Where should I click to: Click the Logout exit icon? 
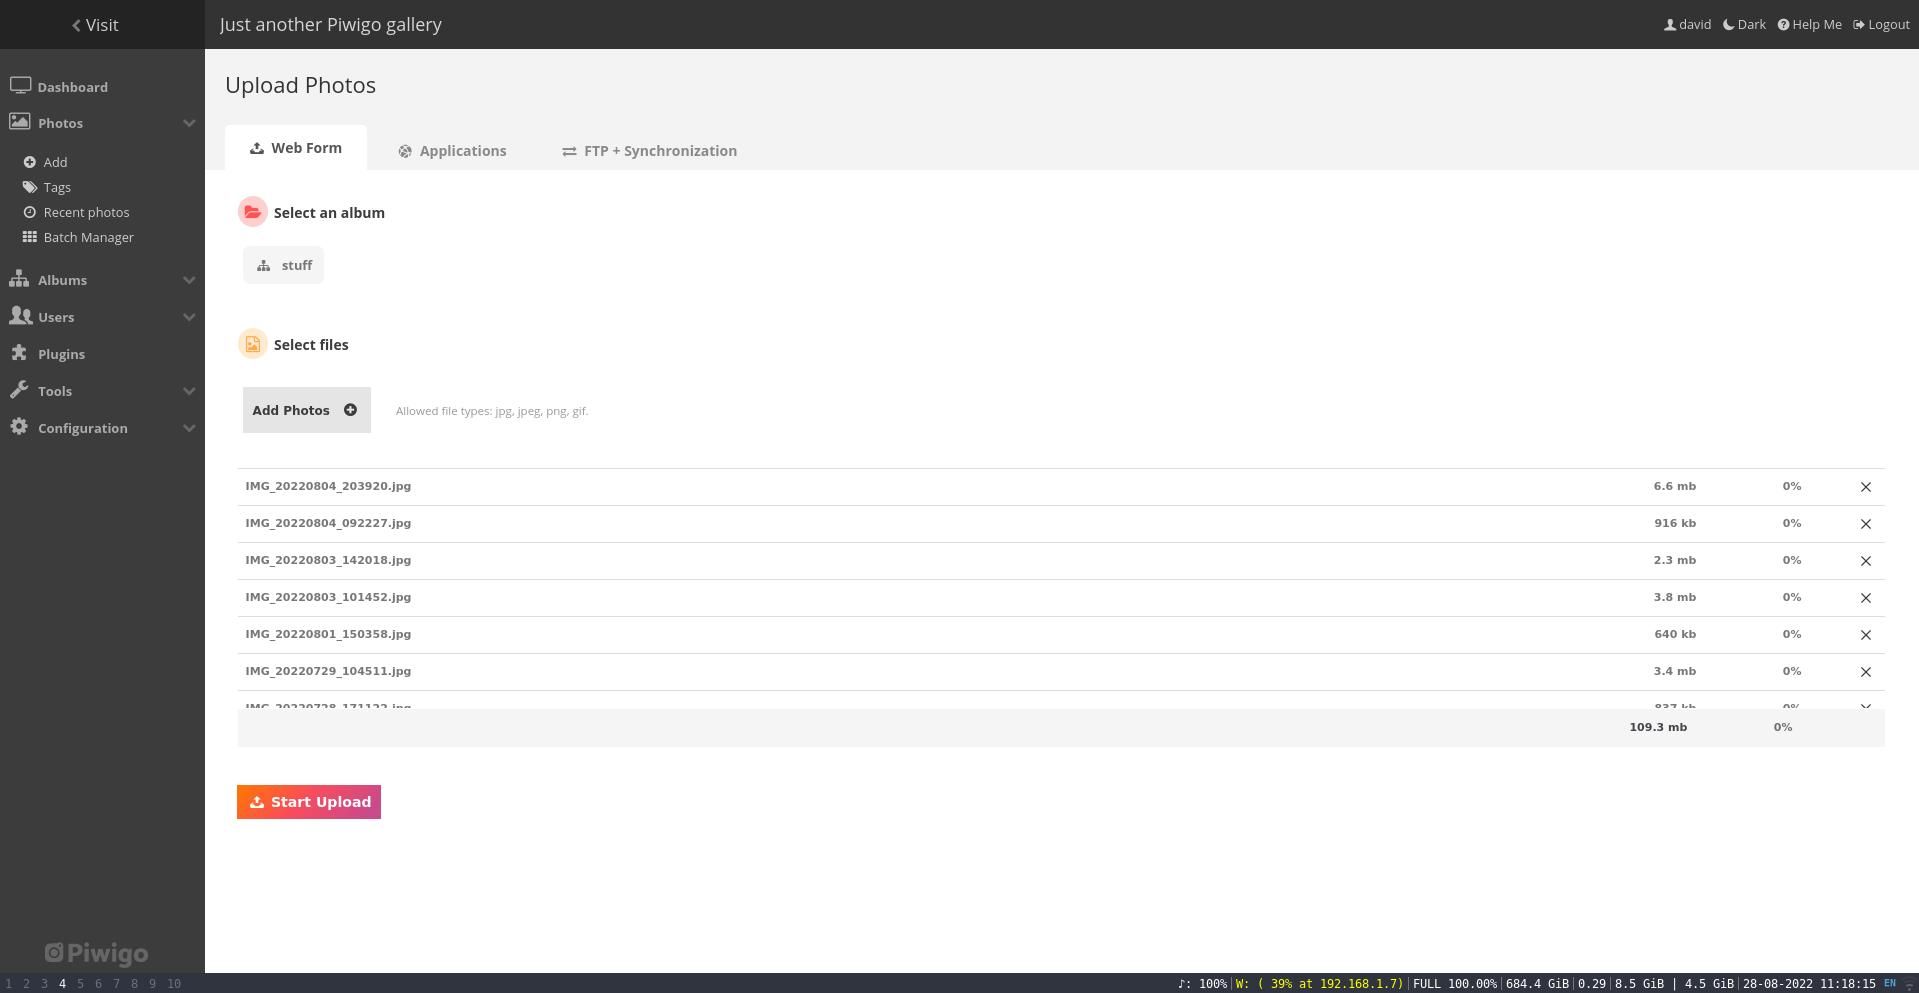click(x=1859, y=24)
